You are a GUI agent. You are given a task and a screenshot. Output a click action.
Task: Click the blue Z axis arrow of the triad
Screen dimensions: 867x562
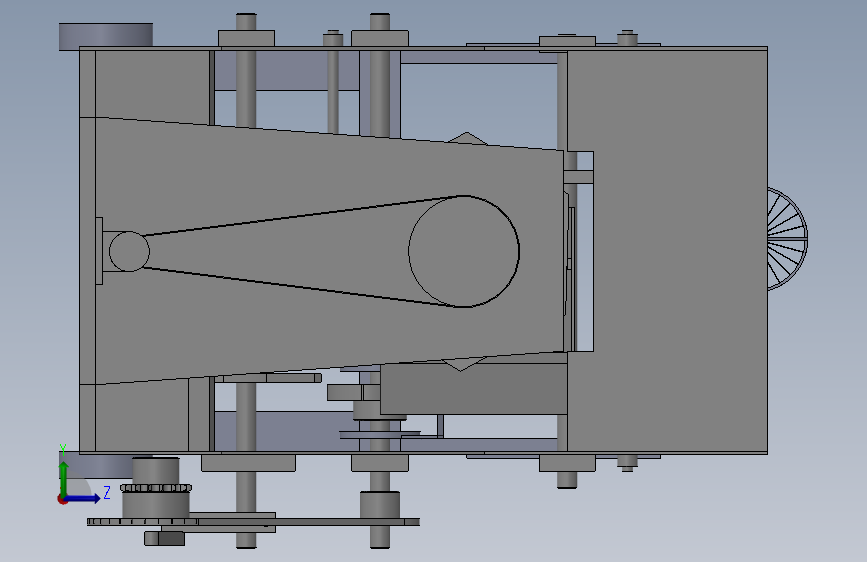pos(83,498)
